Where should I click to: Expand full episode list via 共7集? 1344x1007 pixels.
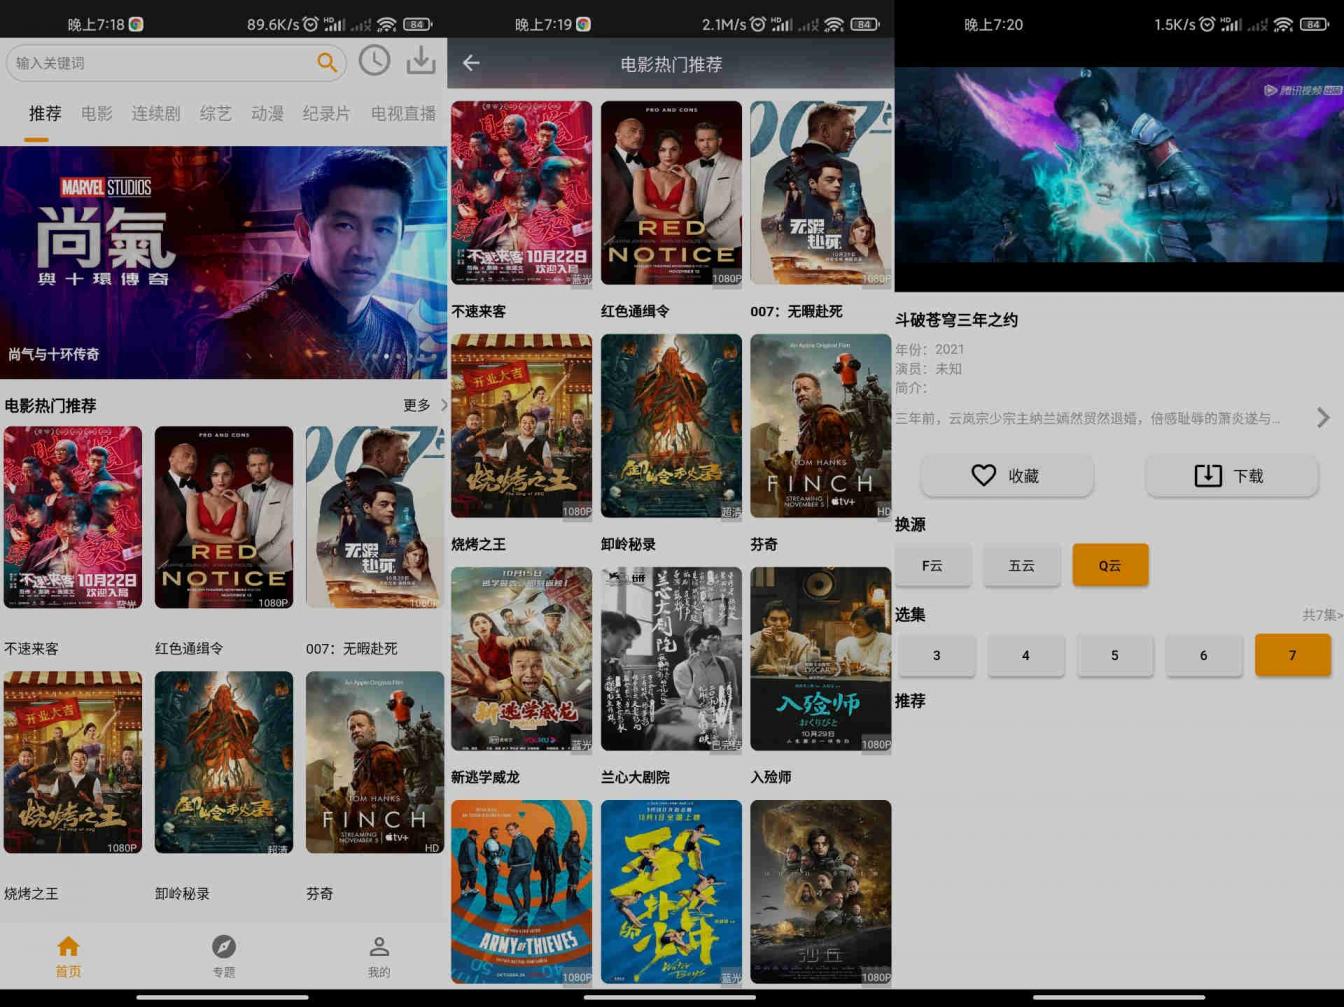click(1322, 615)
